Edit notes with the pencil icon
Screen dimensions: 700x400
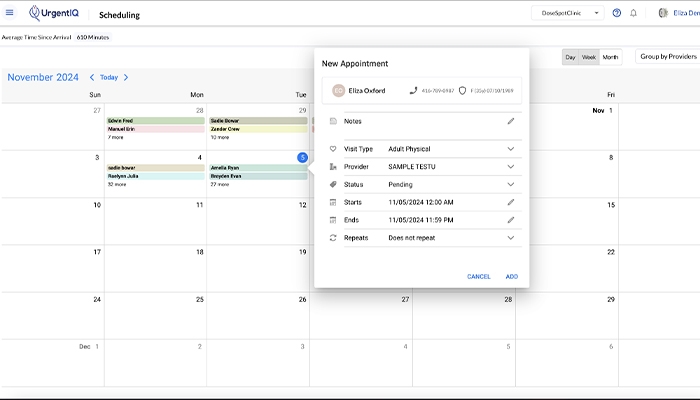point(511,121)
